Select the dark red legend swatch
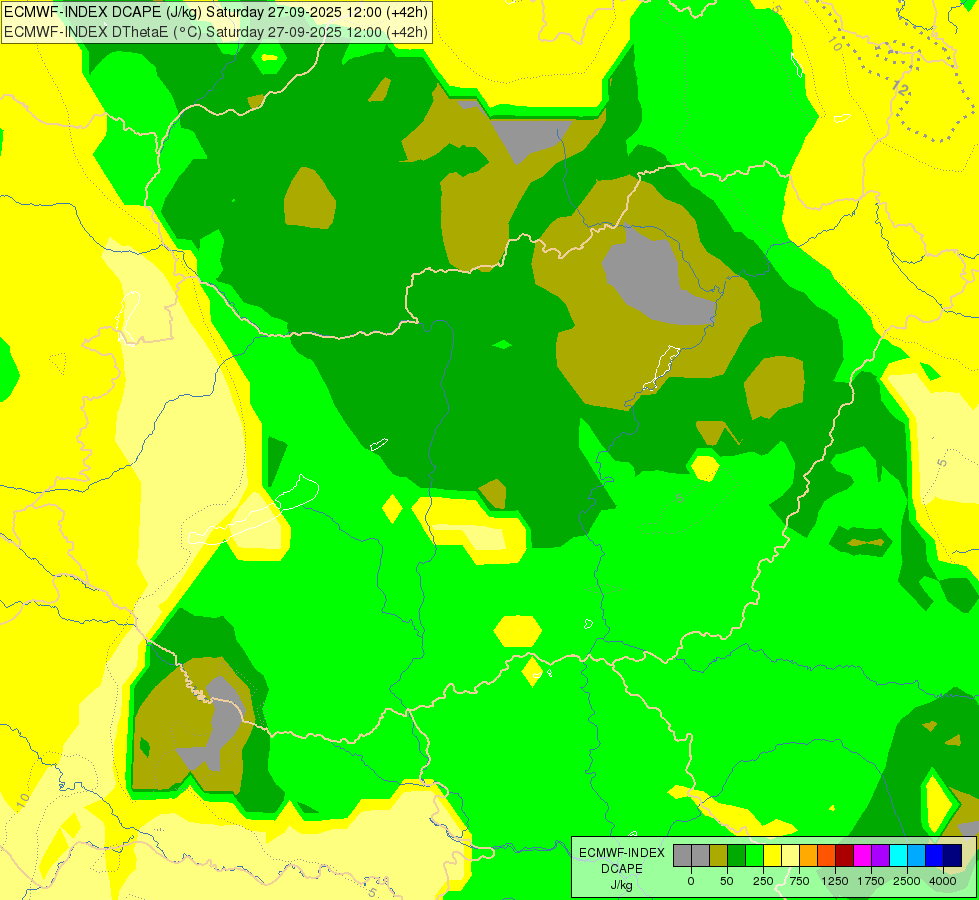Image resolution: width=979 pixels, height=900 pixels. click(845, 856)
